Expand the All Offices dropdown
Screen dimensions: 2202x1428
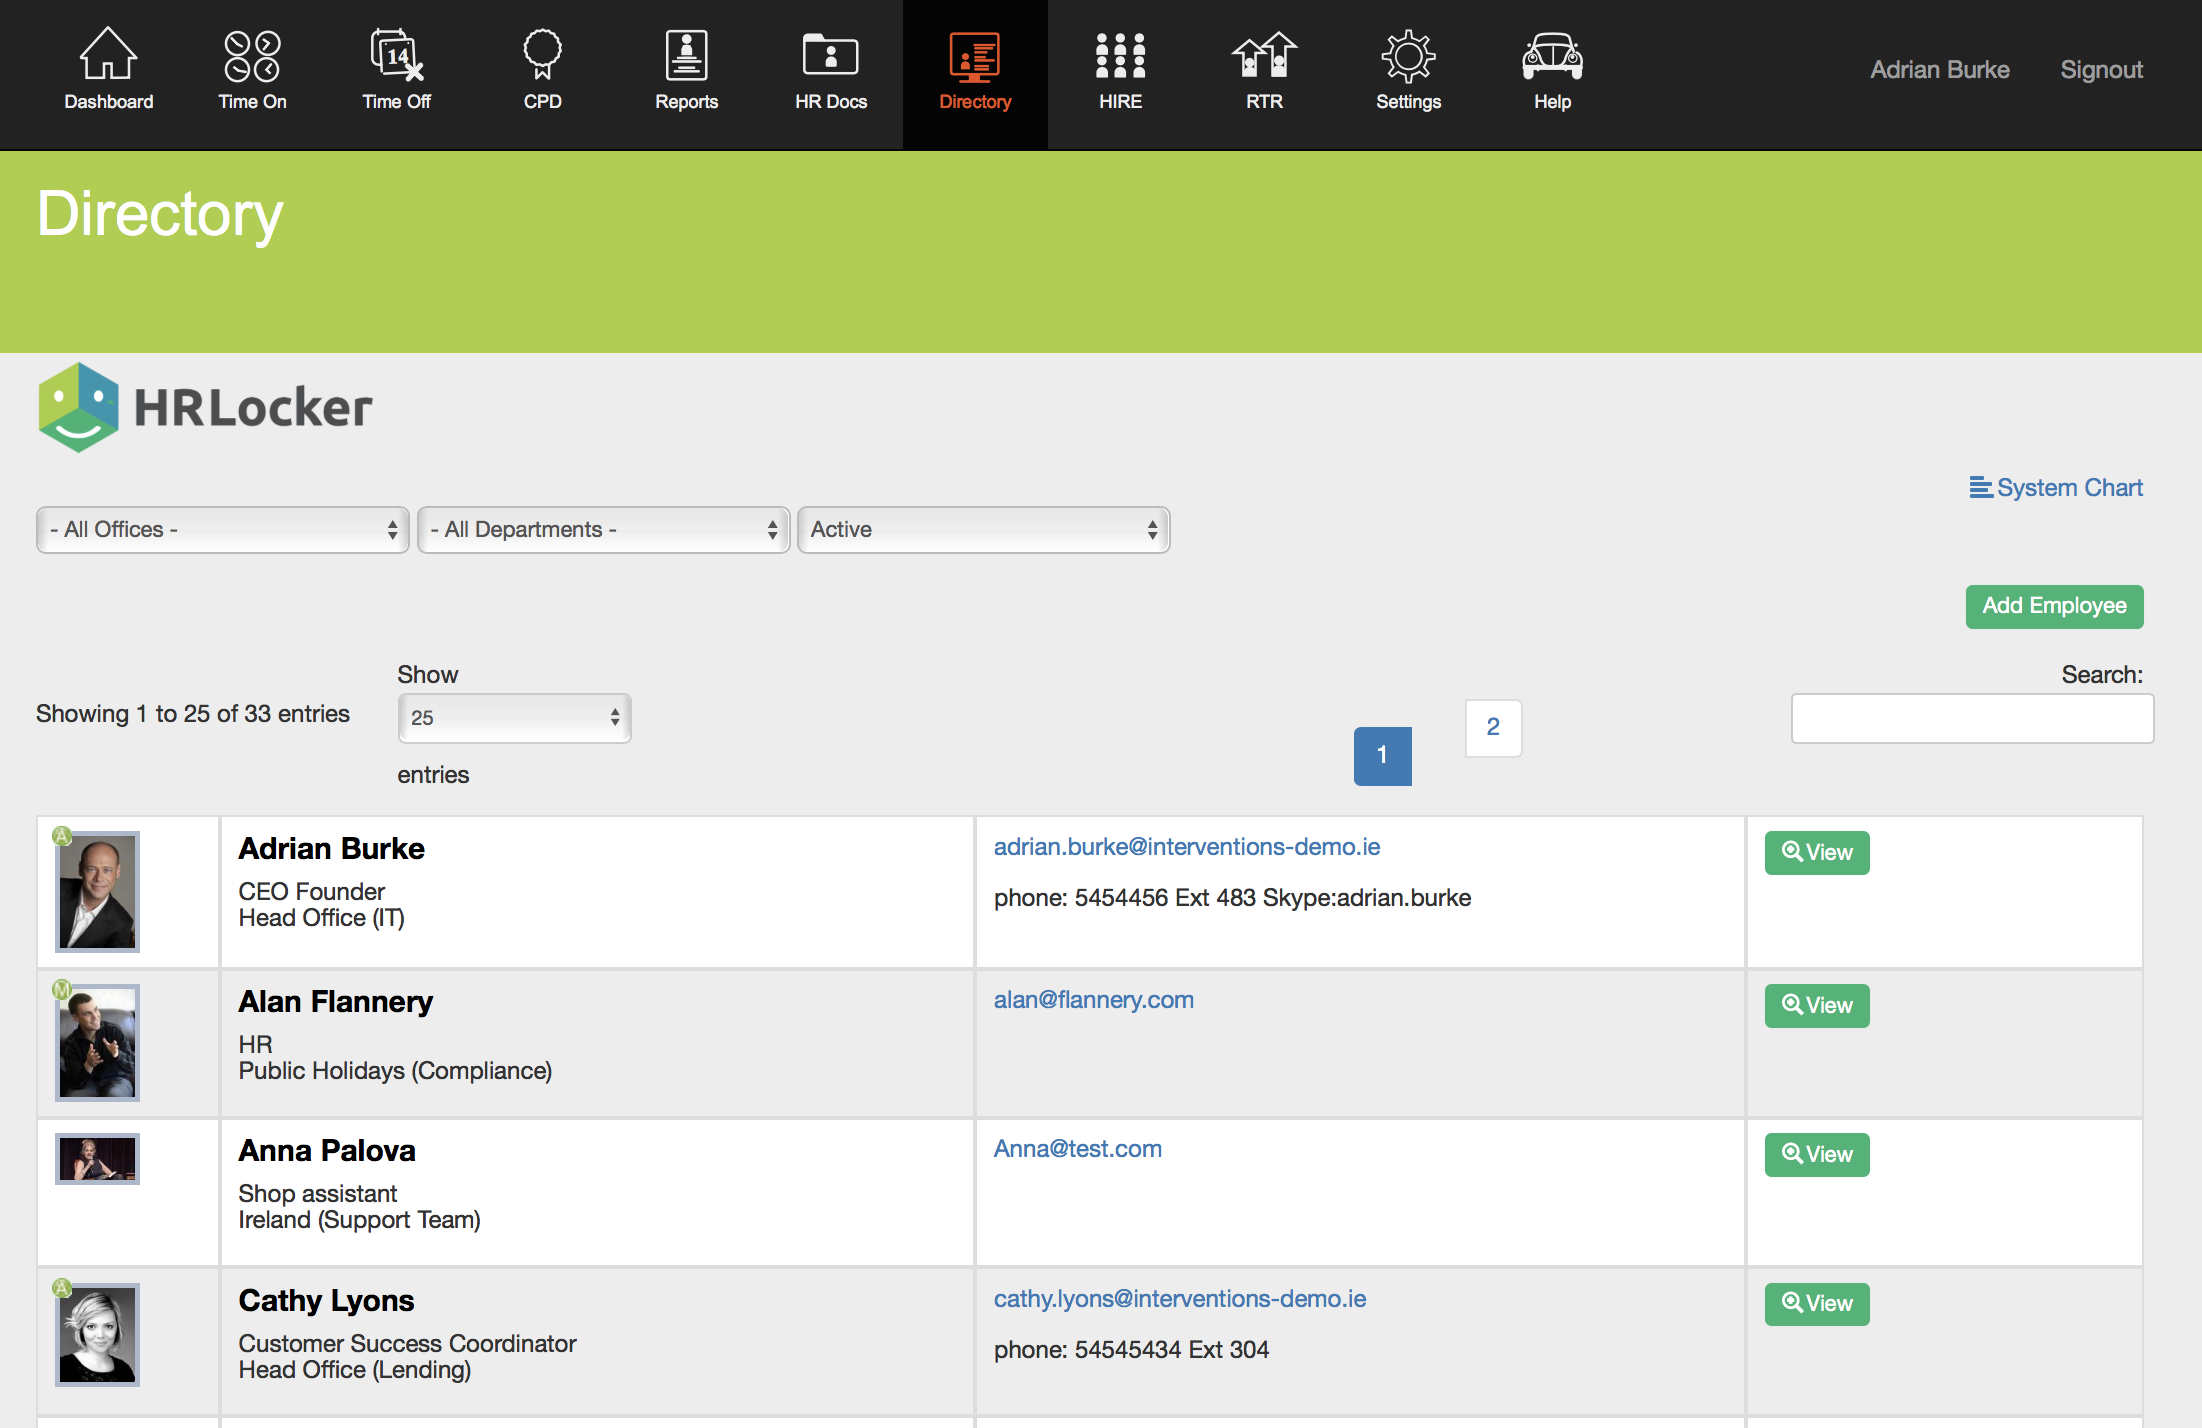[222, 530]
